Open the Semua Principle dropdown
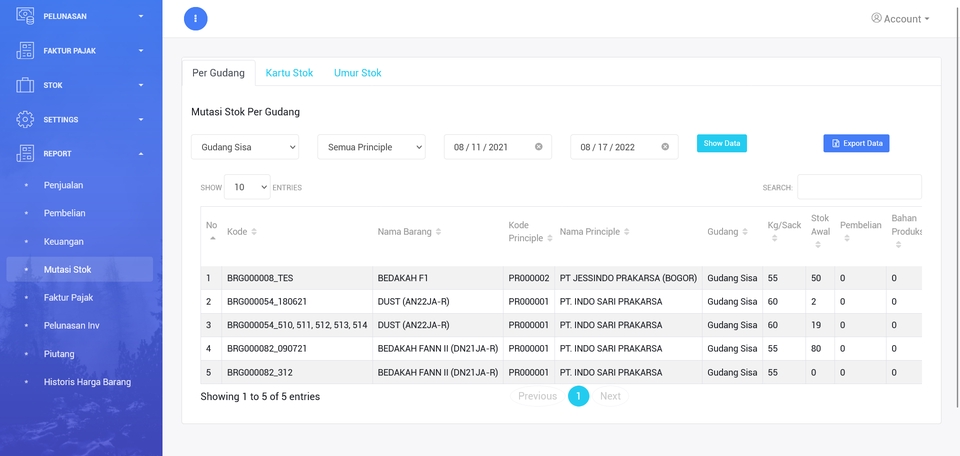960x456 pixels. click(371, 147)
